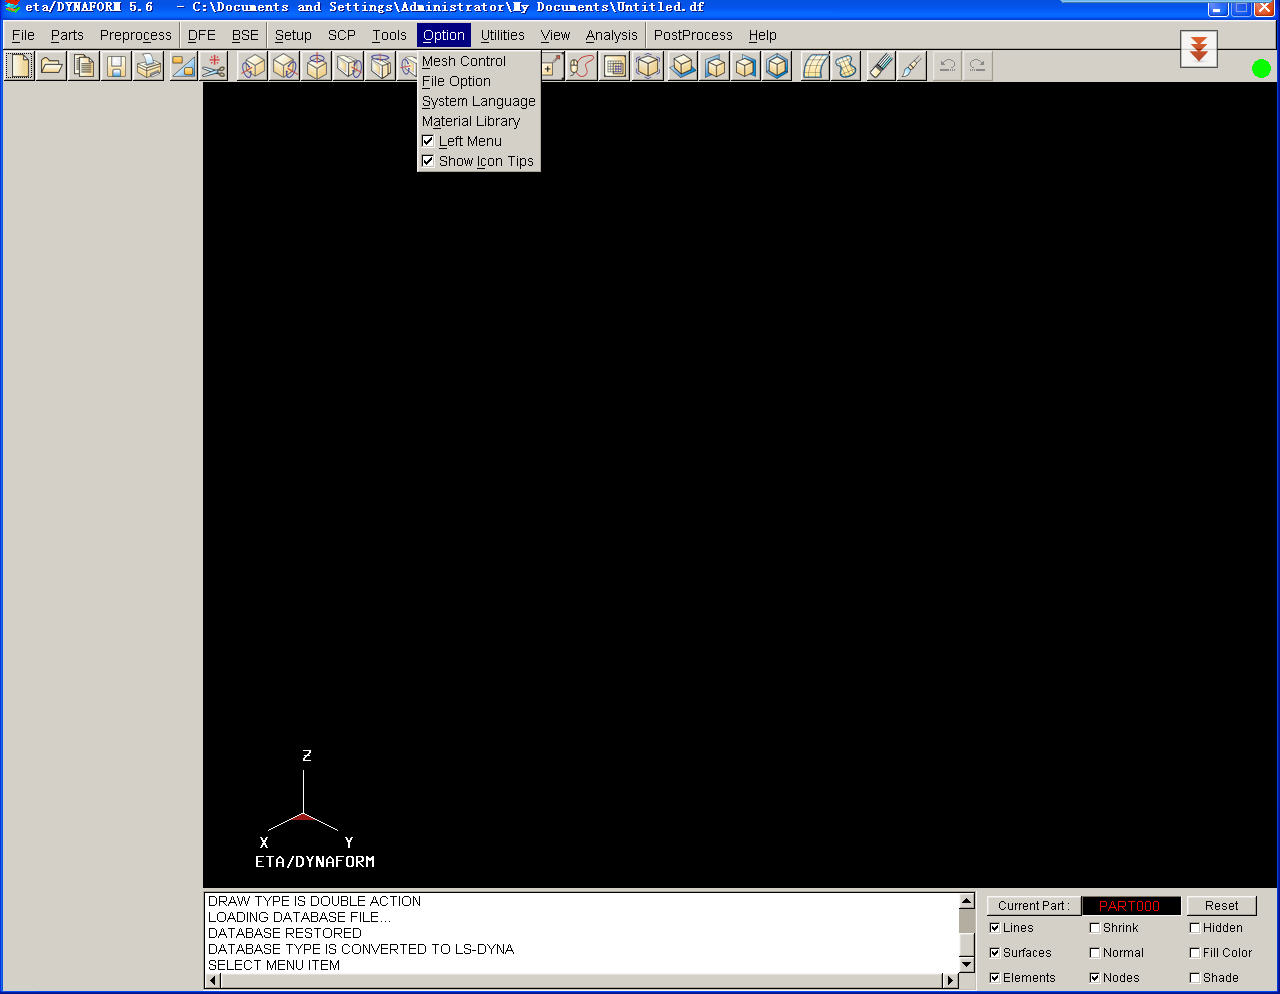Open the Tools menu

click(x=389, y=35)
